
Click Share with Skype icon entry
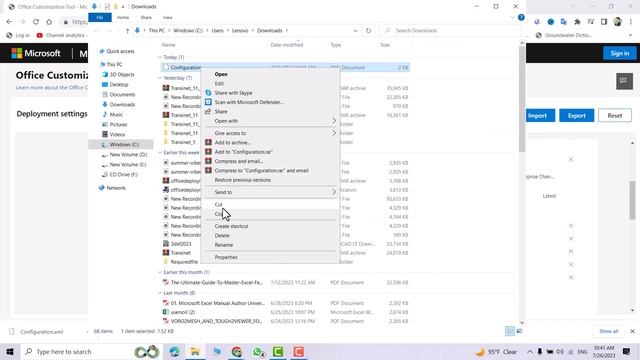coord(208,93)
